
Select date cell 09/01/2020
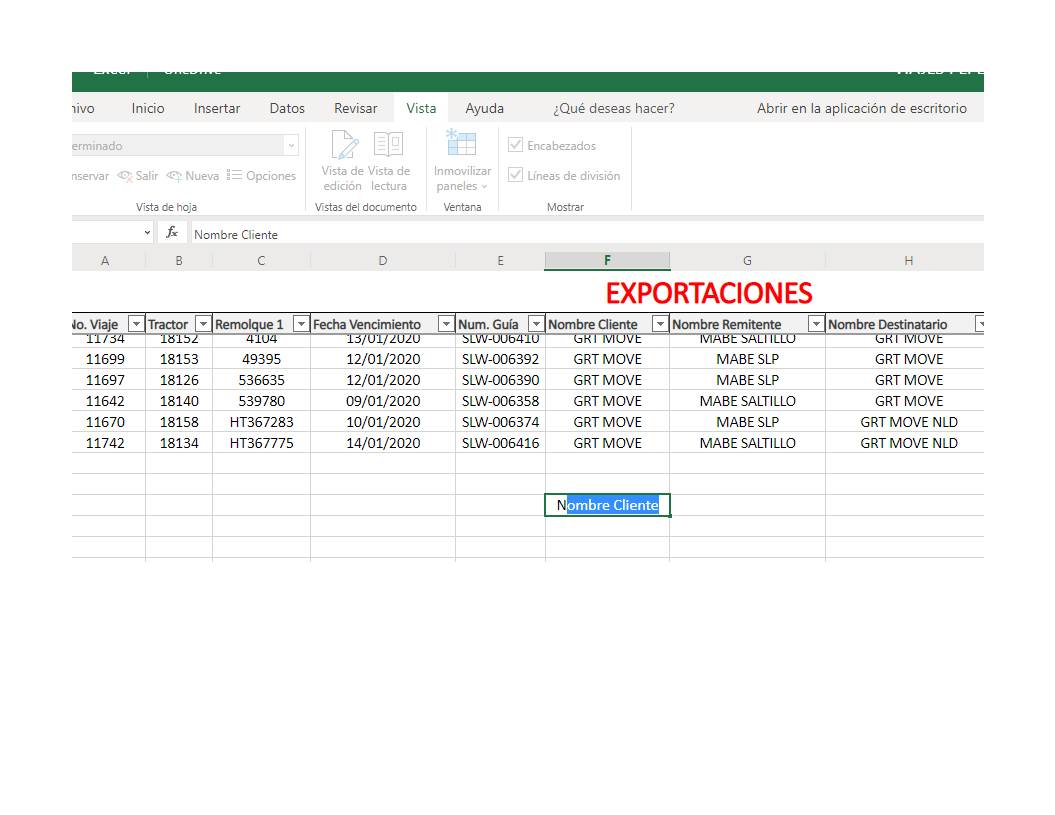383,401
